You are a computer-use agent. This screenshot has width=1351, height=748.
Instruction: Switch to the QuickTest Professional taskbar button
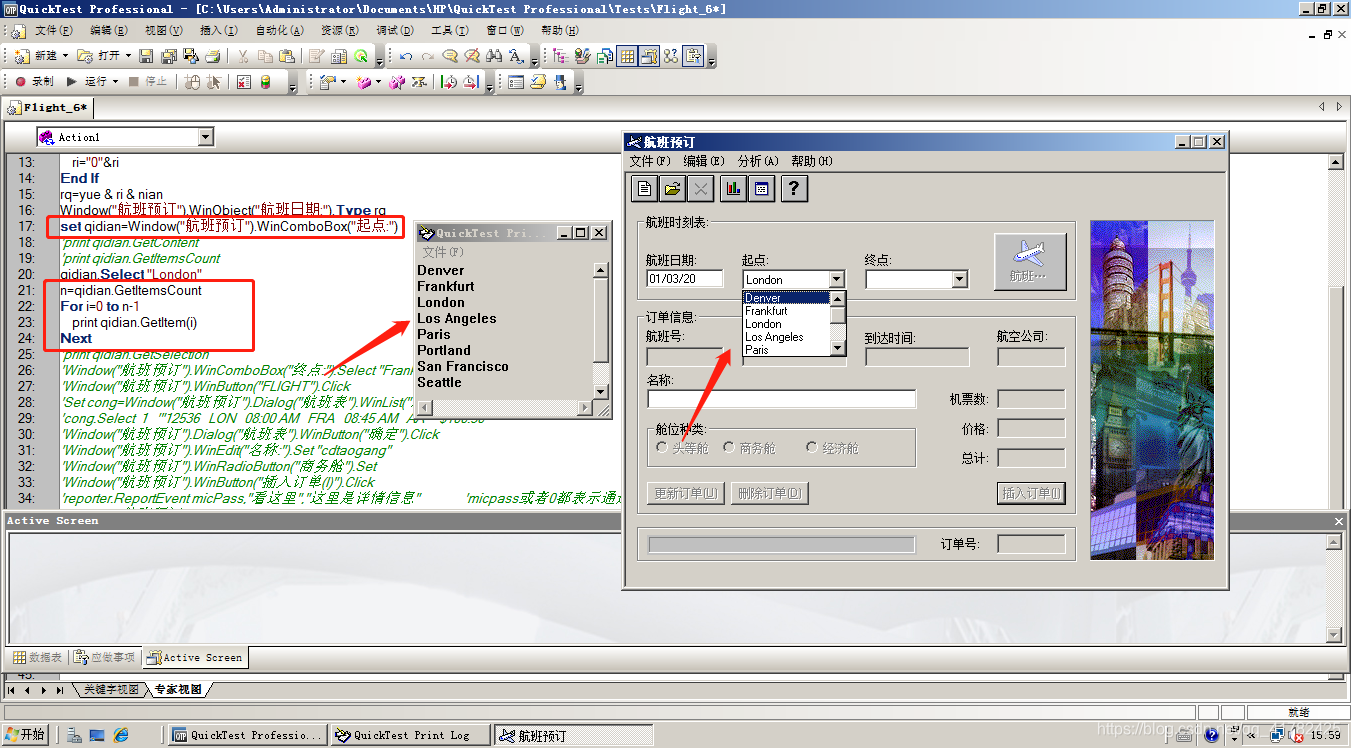pyautogui.click(x=250, y=735)
